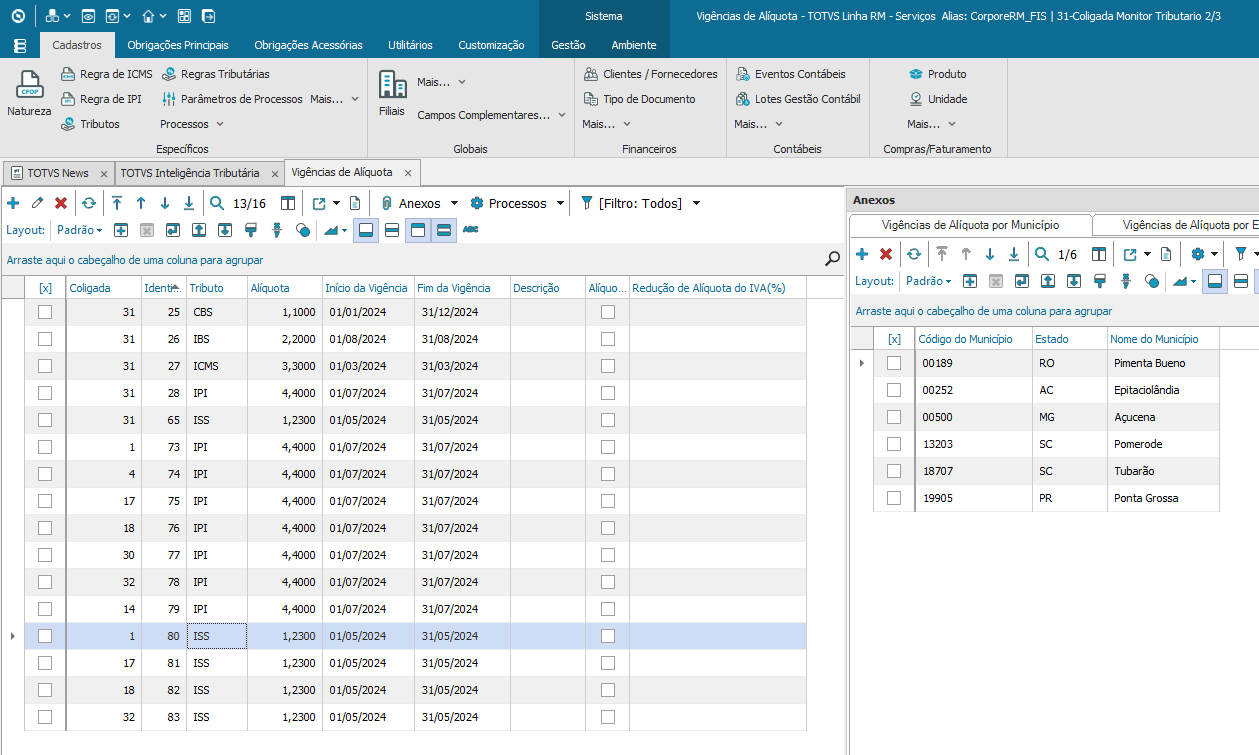Check the box for the CBS row
The height and width of the screenshot is (755, 1259).
(45, 312)
